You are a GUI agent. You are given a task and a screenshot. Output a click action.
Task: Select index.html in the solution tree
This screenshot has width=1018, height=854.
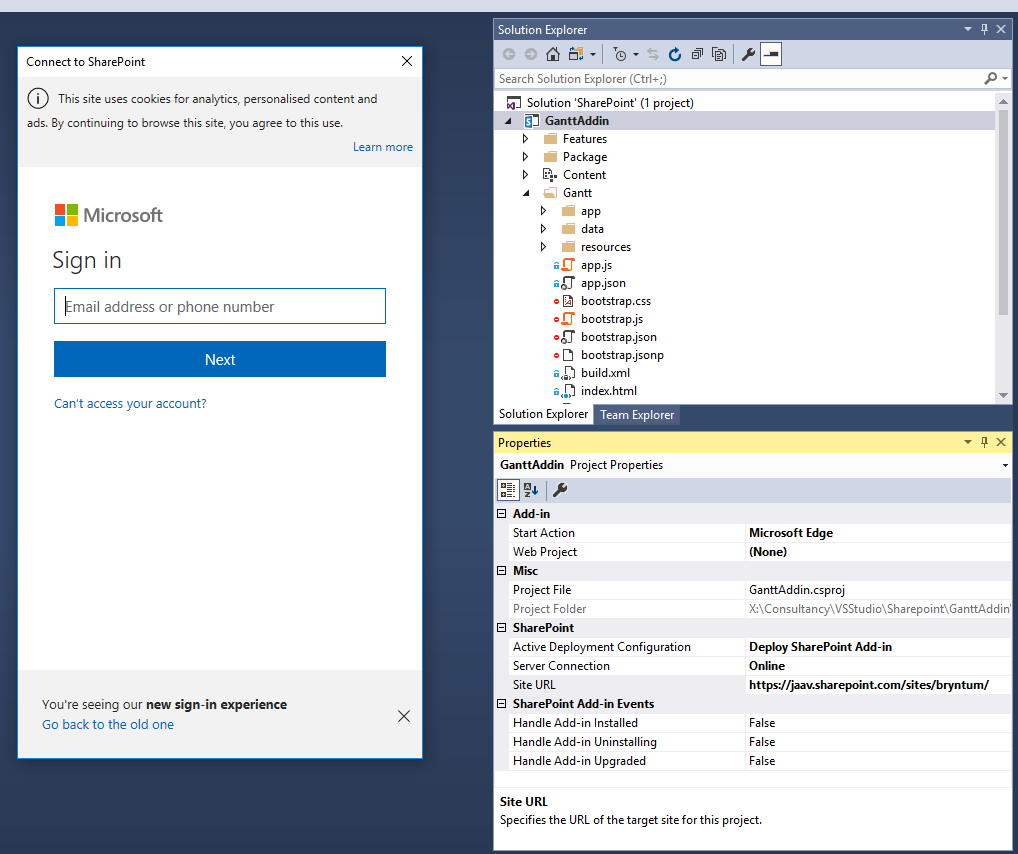[x=608, y=391]
